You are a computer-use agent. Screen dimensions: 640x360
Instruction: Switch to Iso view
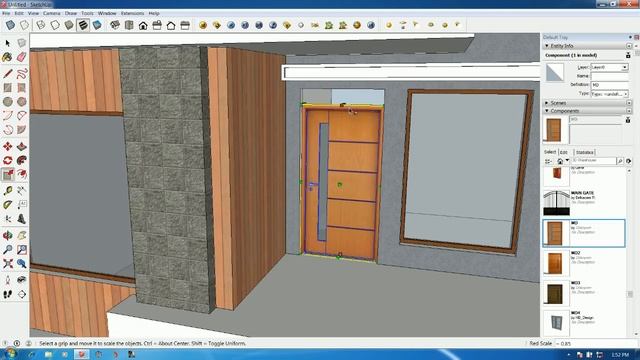coord(115,25)
